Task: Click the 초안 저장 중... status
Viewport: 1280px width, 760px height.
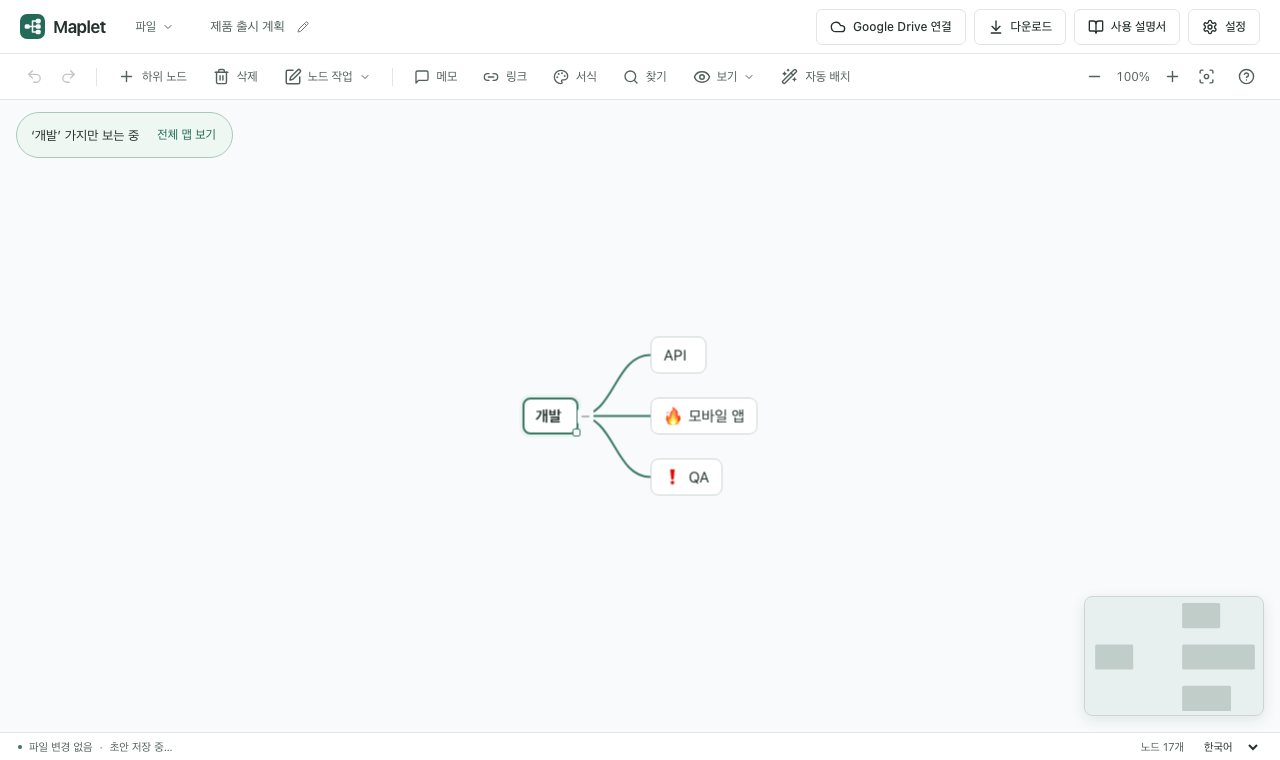Action: 141,747
